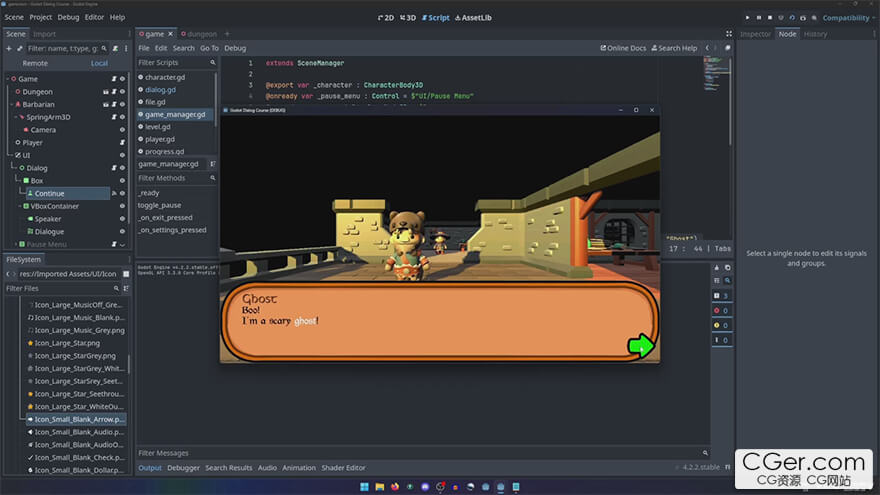
Task: Click Search Help button
Action: click(x=674, y=48)
